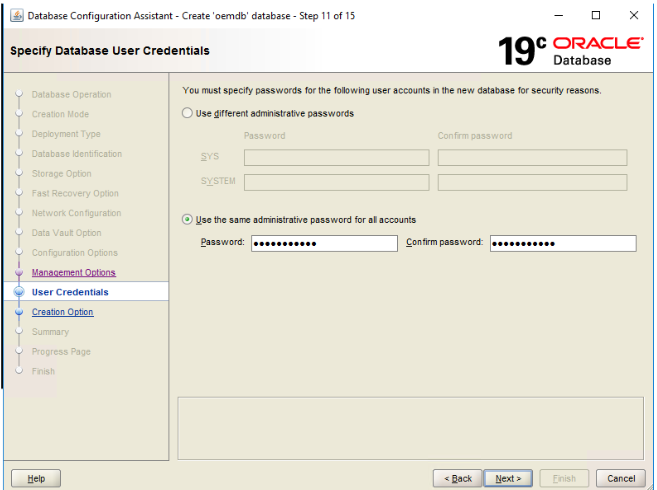Viewport: 657px width, 490px height.
Task: Select Use the same administrative password option
Action: point(188,220)
